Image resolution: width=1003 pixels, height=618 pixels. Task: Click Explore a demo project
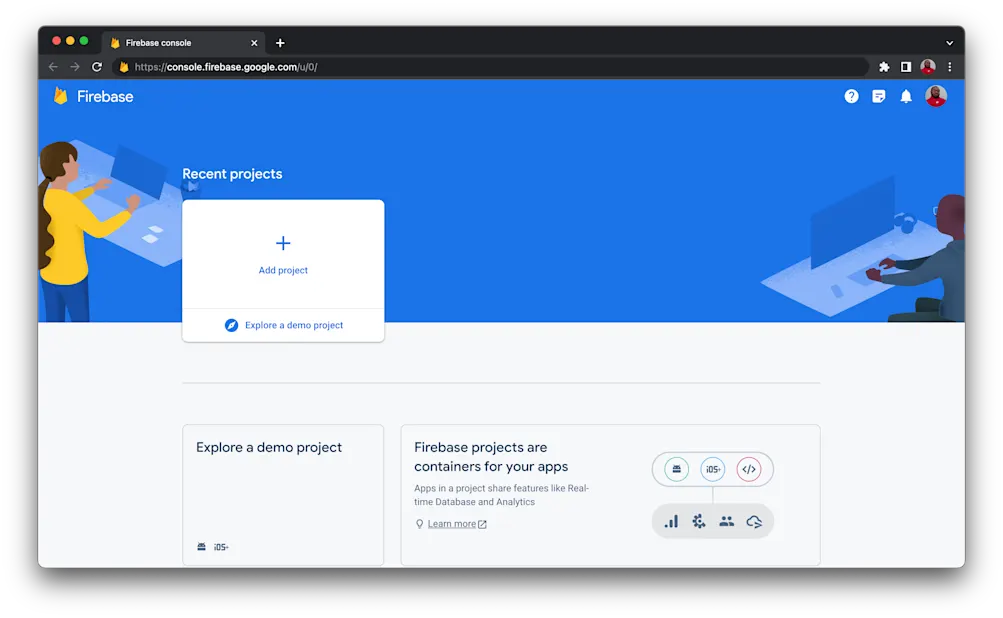point(283,325)
